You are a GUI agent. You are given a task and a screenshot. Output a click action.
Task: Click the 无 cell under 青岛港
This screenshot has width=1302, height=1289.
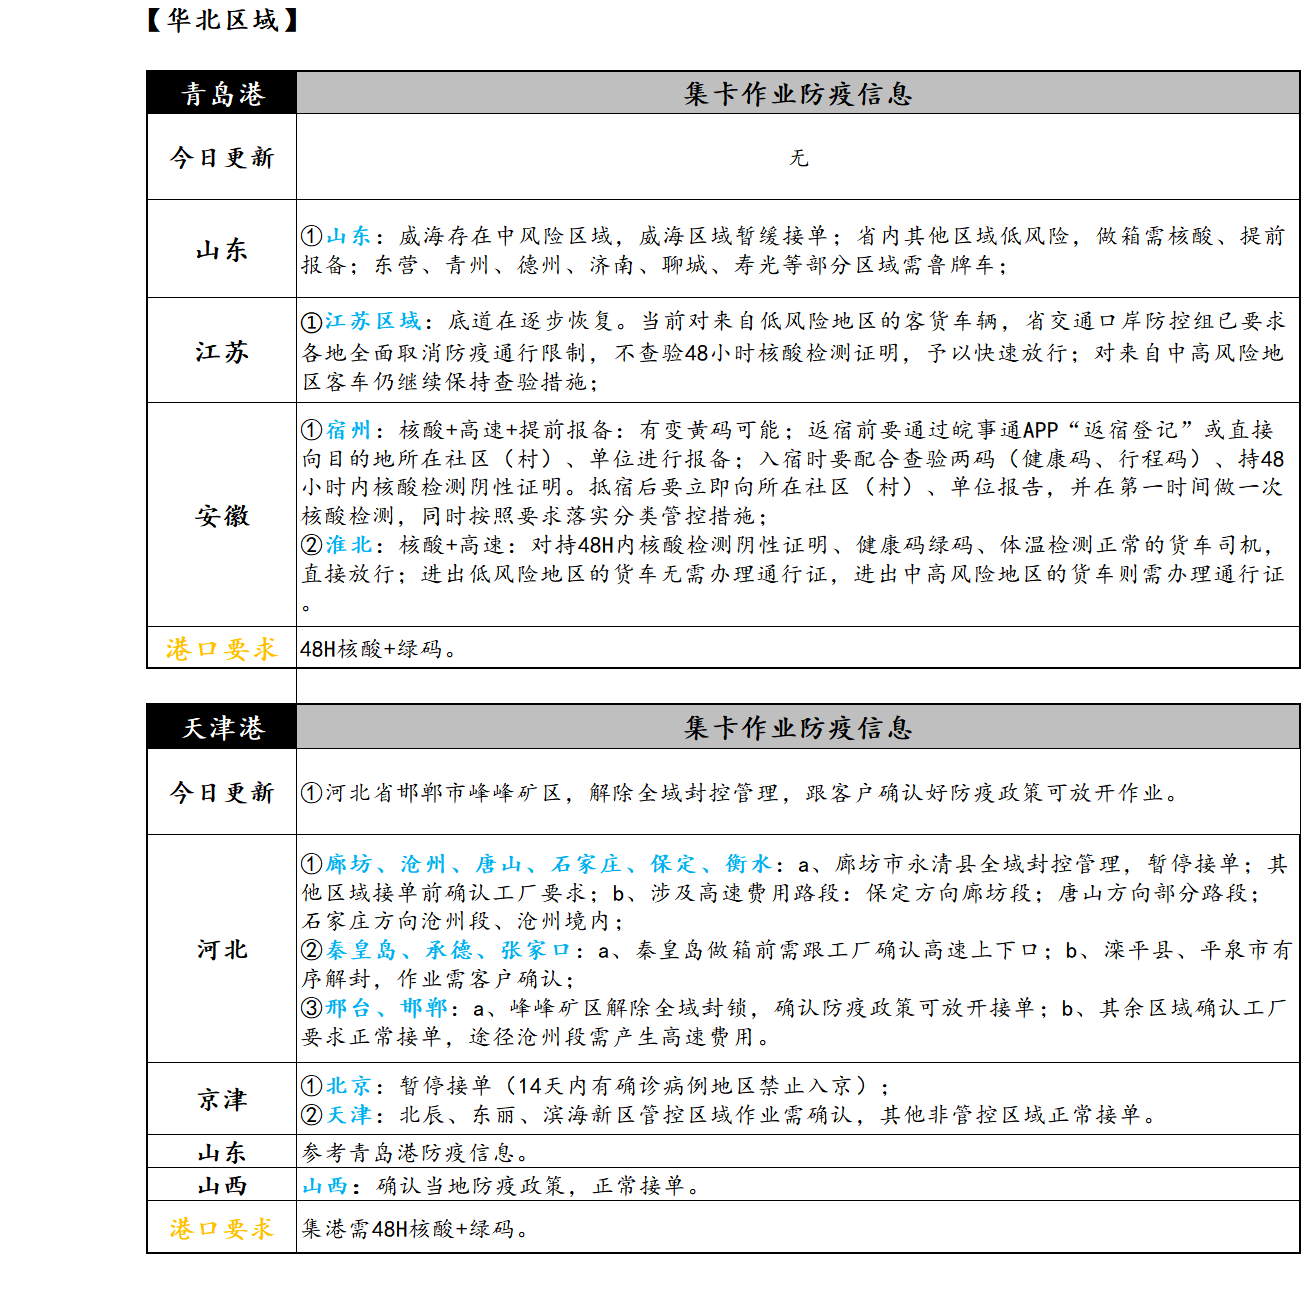[x=798, y=158]
